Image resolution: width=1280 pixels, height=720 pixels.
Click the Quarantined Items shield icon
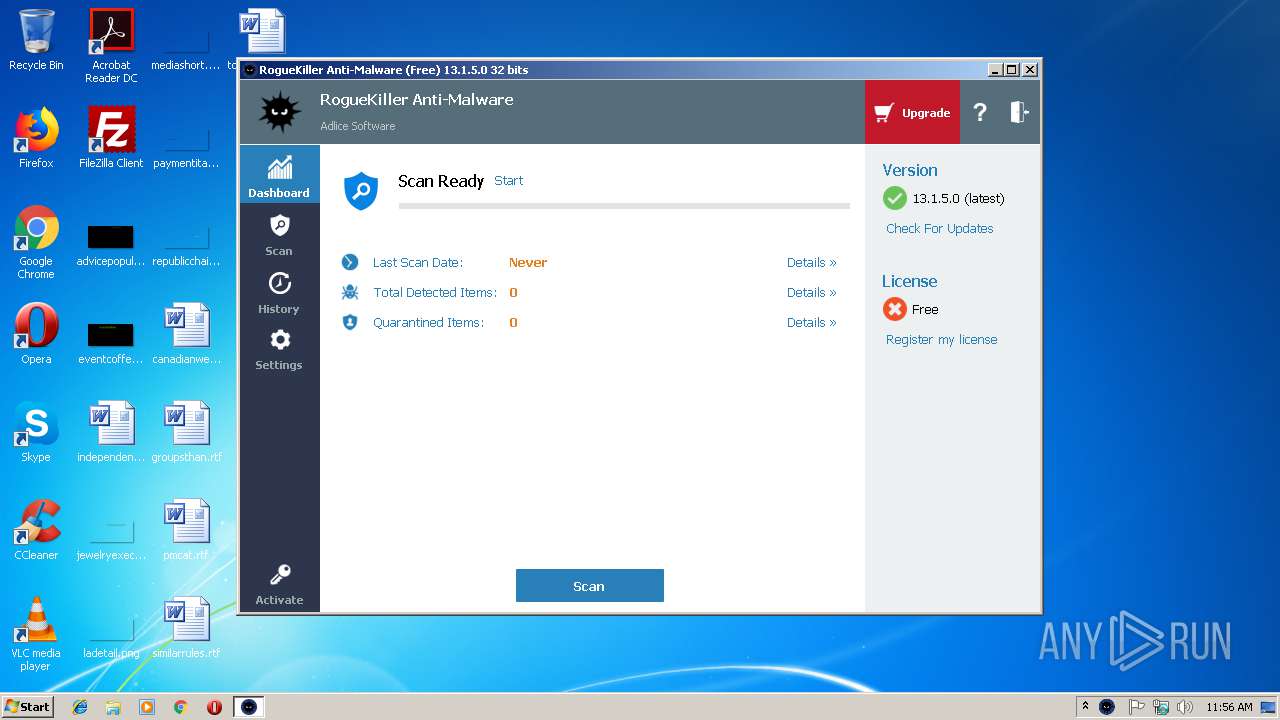tap(350, 322)
